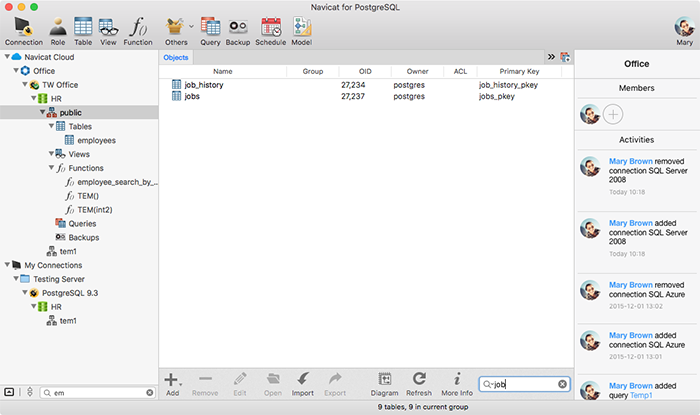700x415 pixels.
Task: Add a member with the plus button
Action: pyautogui.click(x=613, y=115)
